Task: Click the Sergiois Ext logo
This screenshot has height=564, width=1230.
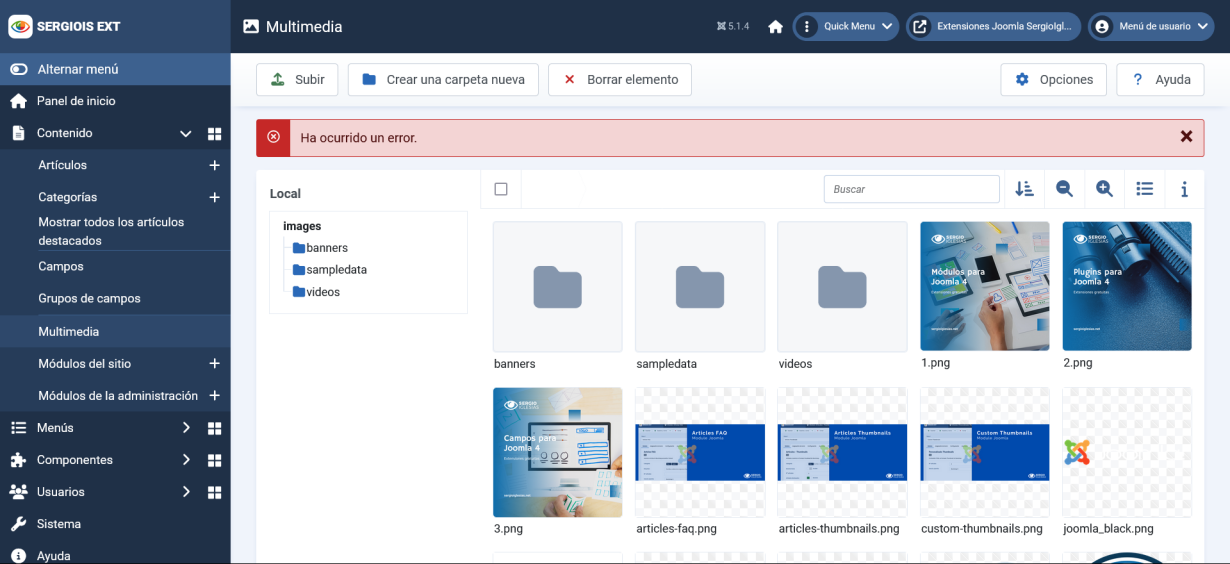Action: 65,27
